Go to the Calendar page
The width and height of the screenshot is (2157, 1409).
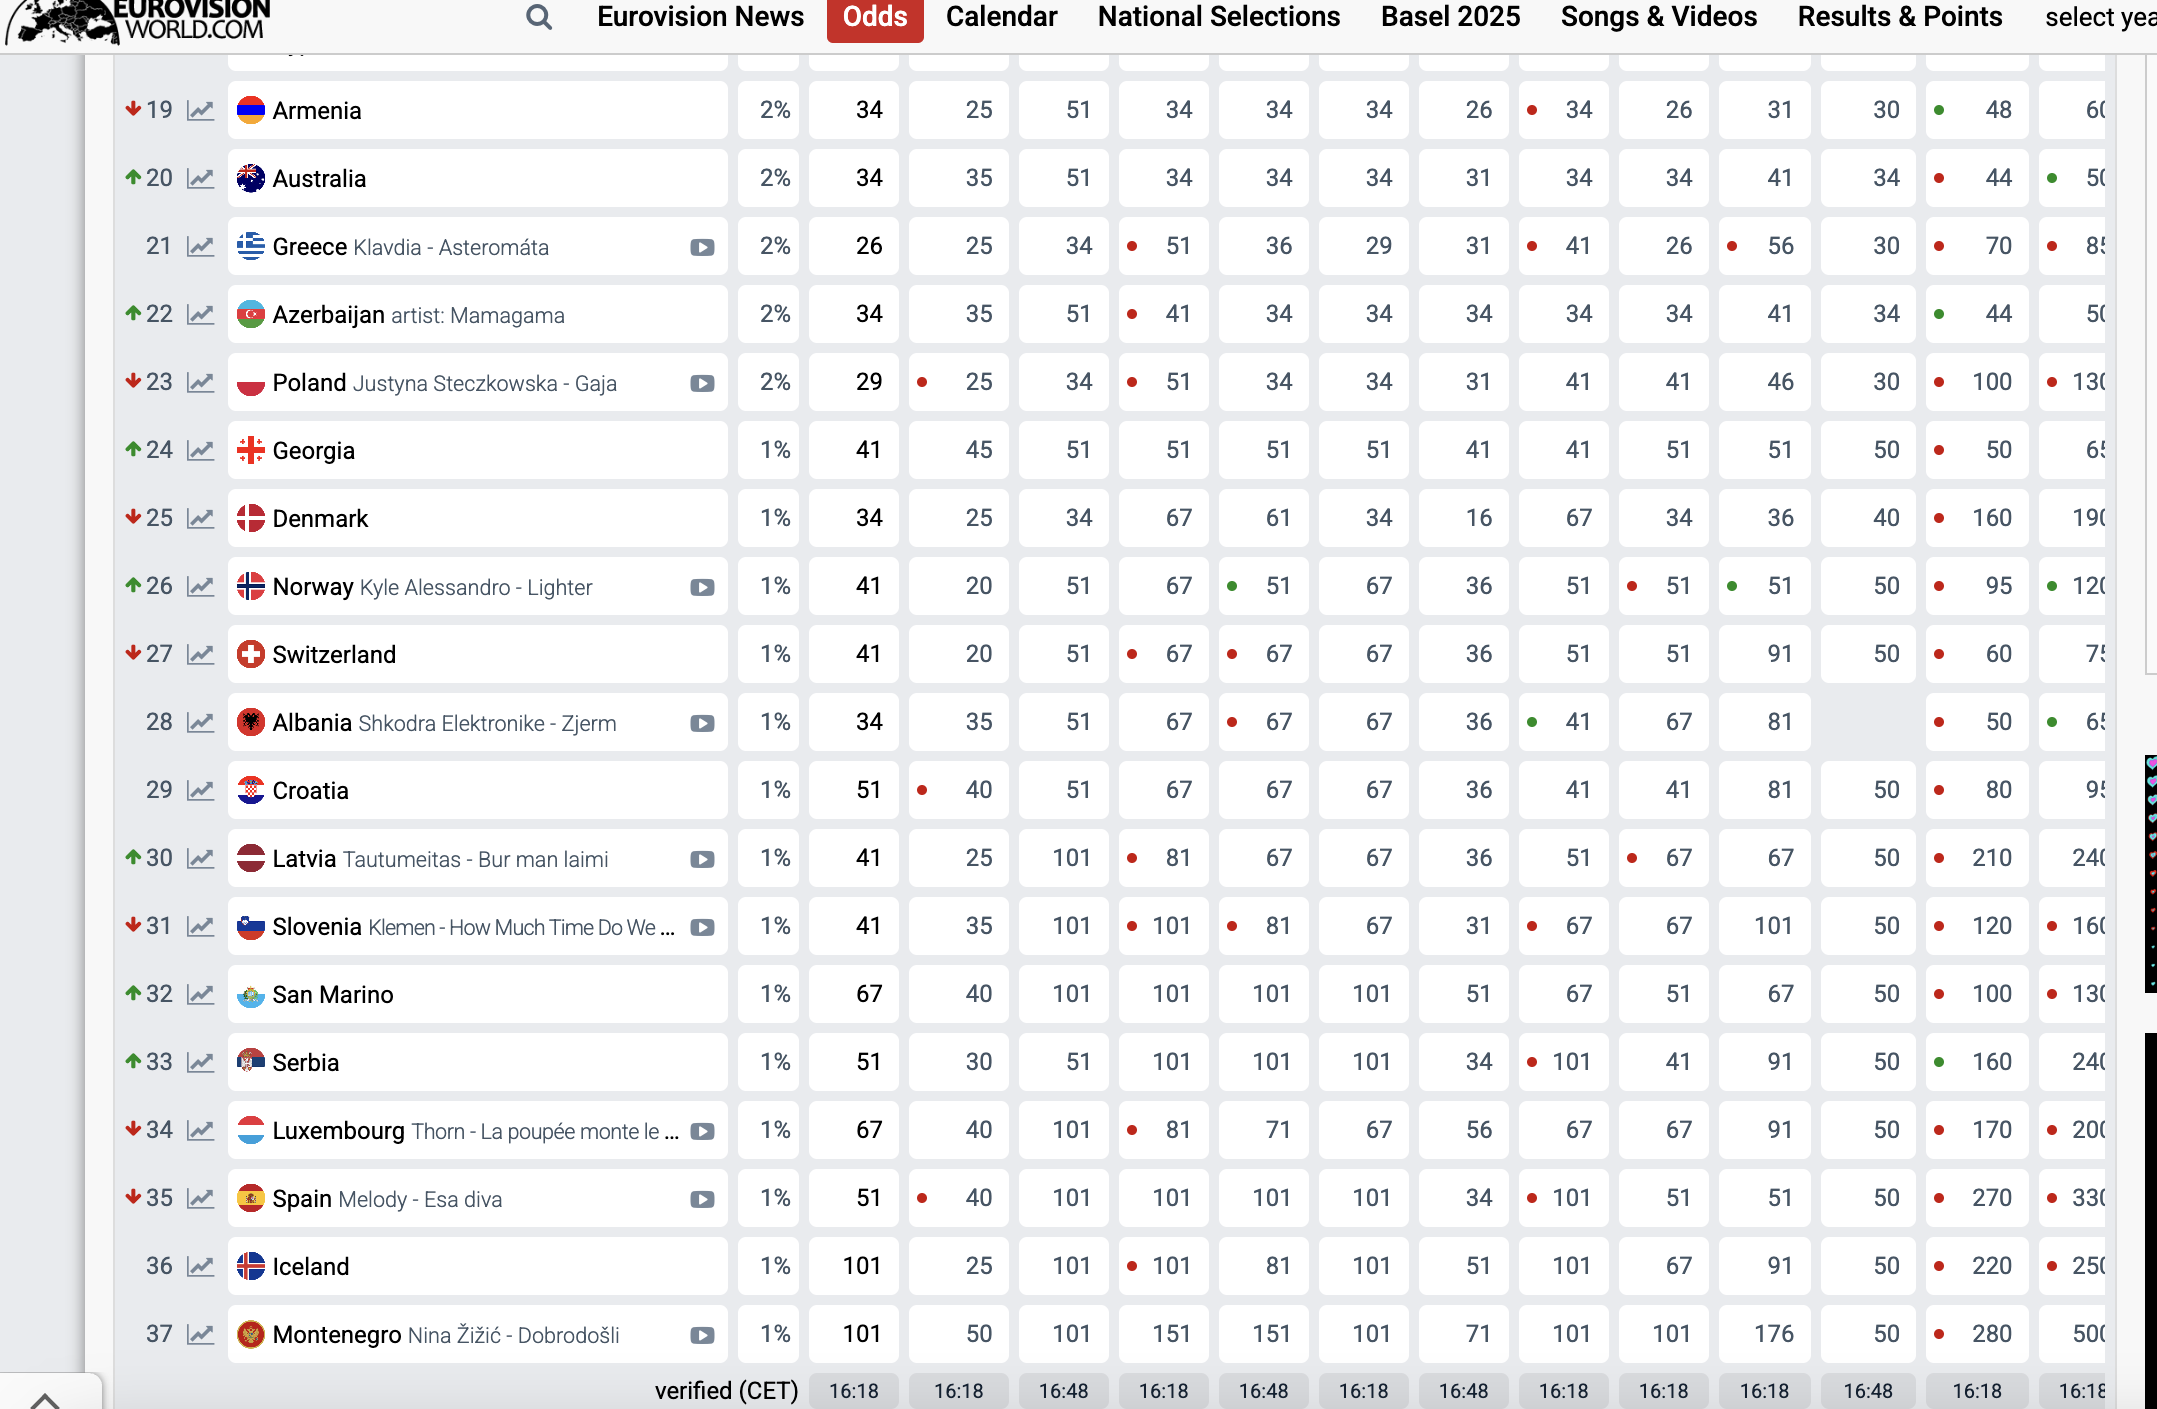[x=1001, y=17]
